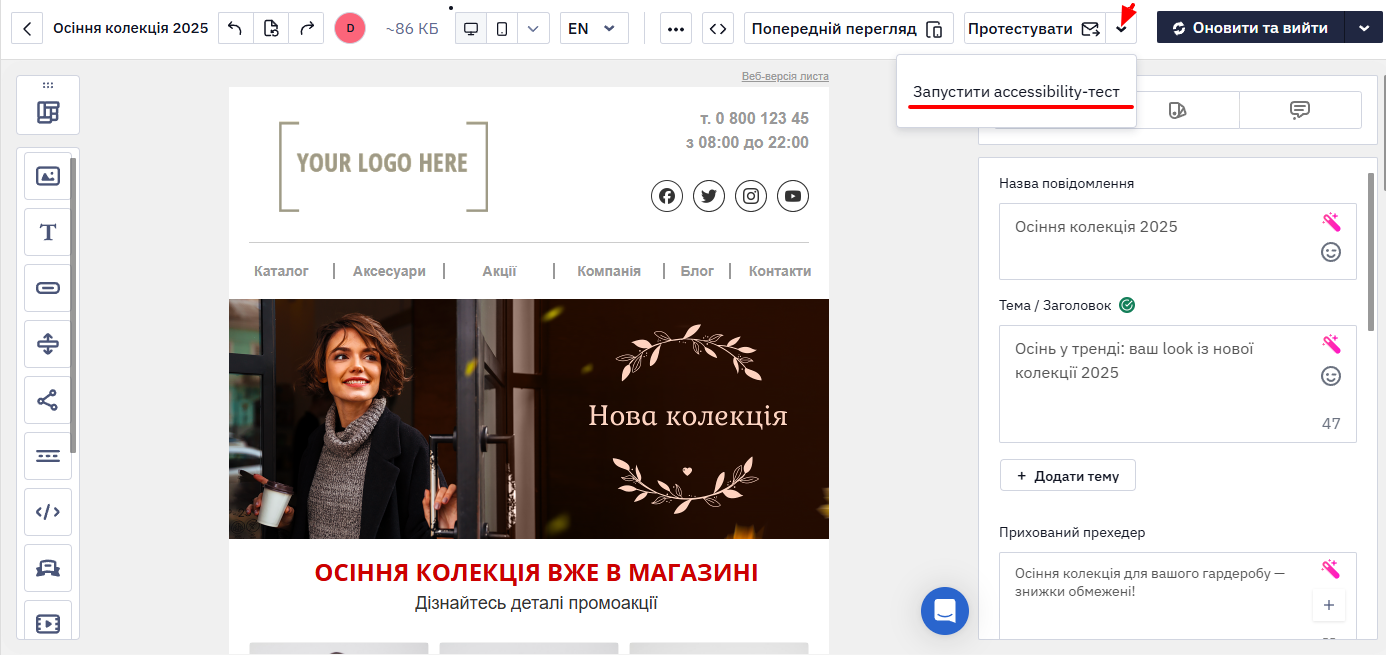Click the YouTube social icon

pyautogui.click(x=793, y=196)
